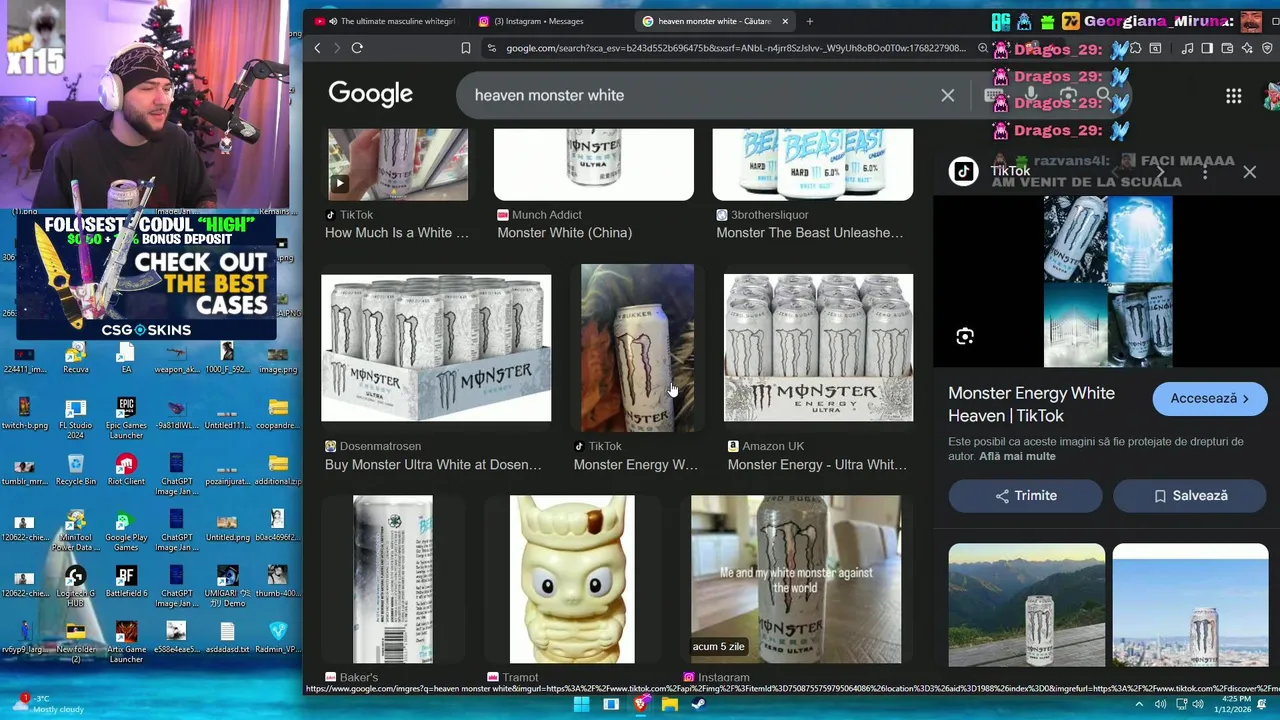Image resolution: width=1280 pixels, height=720 pixels.
Task: Open Artix Game Launcher desktop icon
Action: [126, 643]
